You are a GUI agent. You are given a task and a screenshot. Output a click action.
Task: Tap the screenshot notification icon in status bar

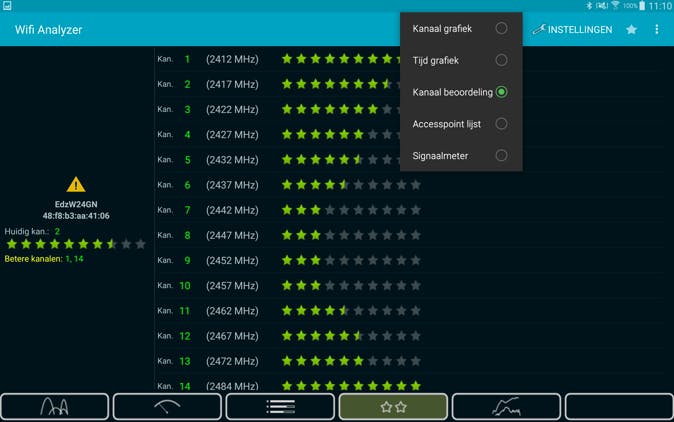pos(7,6)
